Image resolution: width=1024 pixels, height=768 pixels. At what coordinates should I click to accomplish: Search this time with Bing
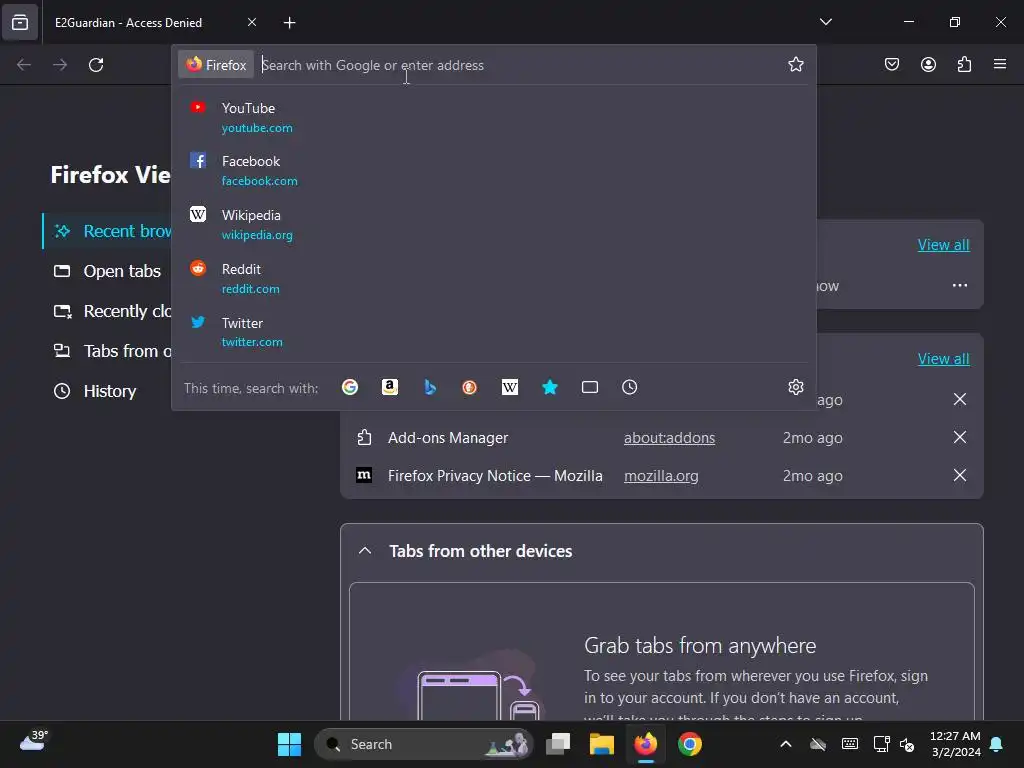[430, 387]
